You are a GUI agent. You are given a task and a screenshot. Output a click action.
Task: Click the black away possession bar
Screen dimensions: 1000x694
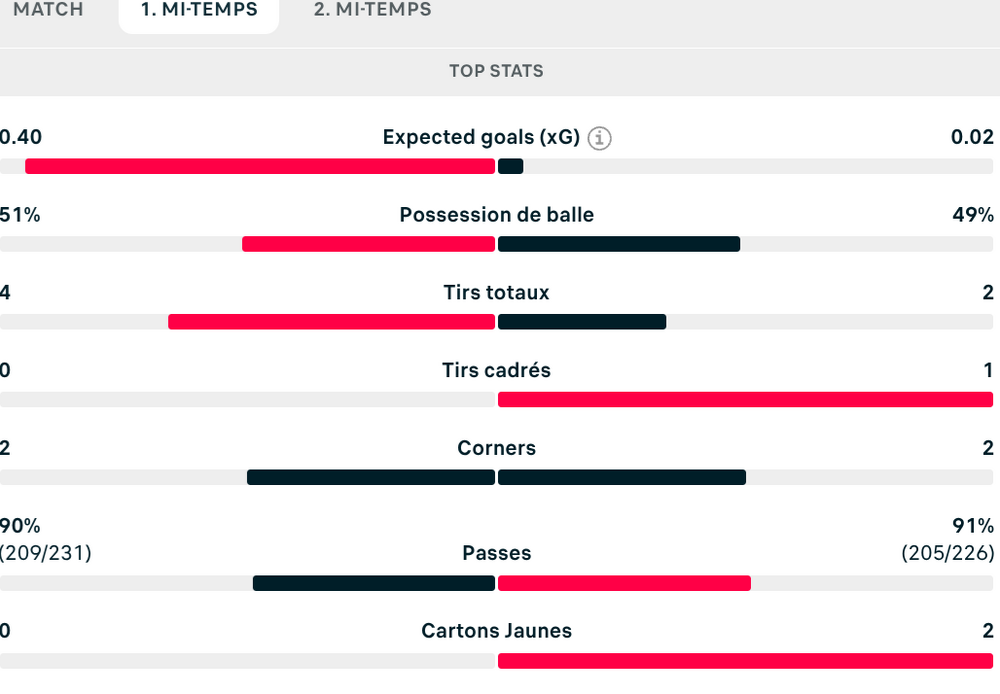pyautogui.click(x=618, y=244)
